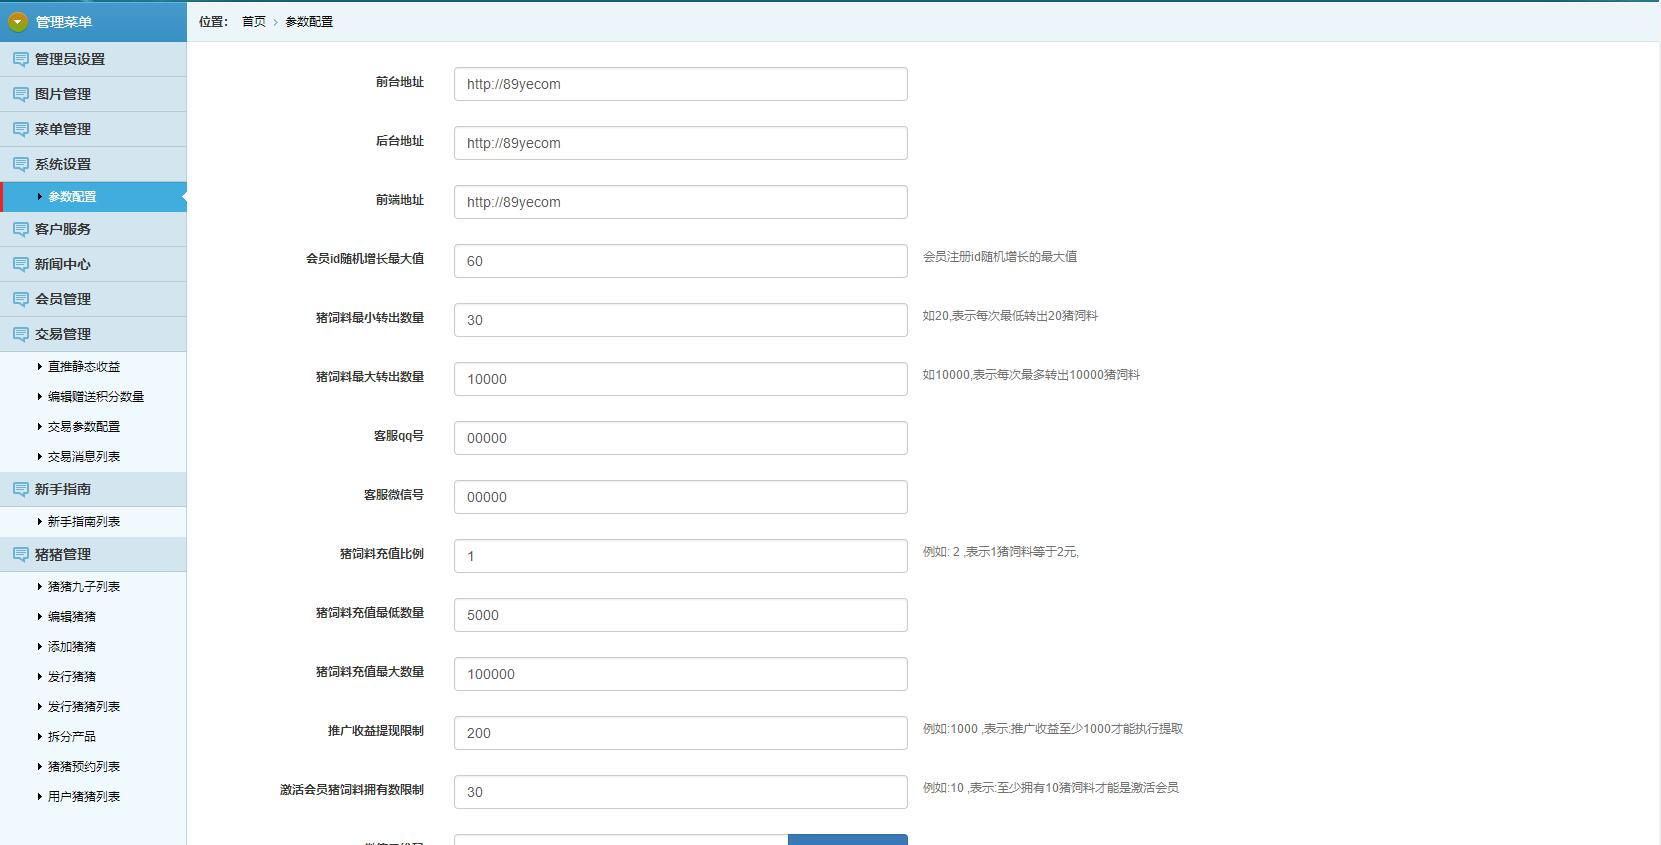The height and width of the screenshot is (845, 1661).
Task: Click the chat icon beside 猪猪管理
Action: (20, 554)
